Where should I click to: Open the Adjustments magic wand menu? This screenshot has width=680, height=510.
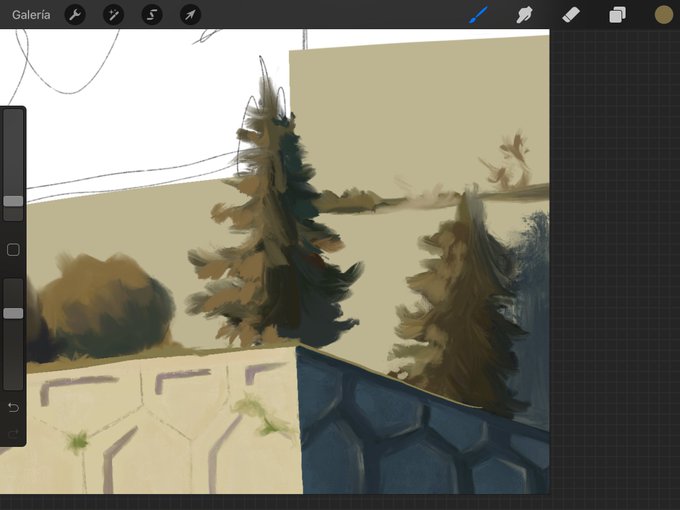coord(114,15)
